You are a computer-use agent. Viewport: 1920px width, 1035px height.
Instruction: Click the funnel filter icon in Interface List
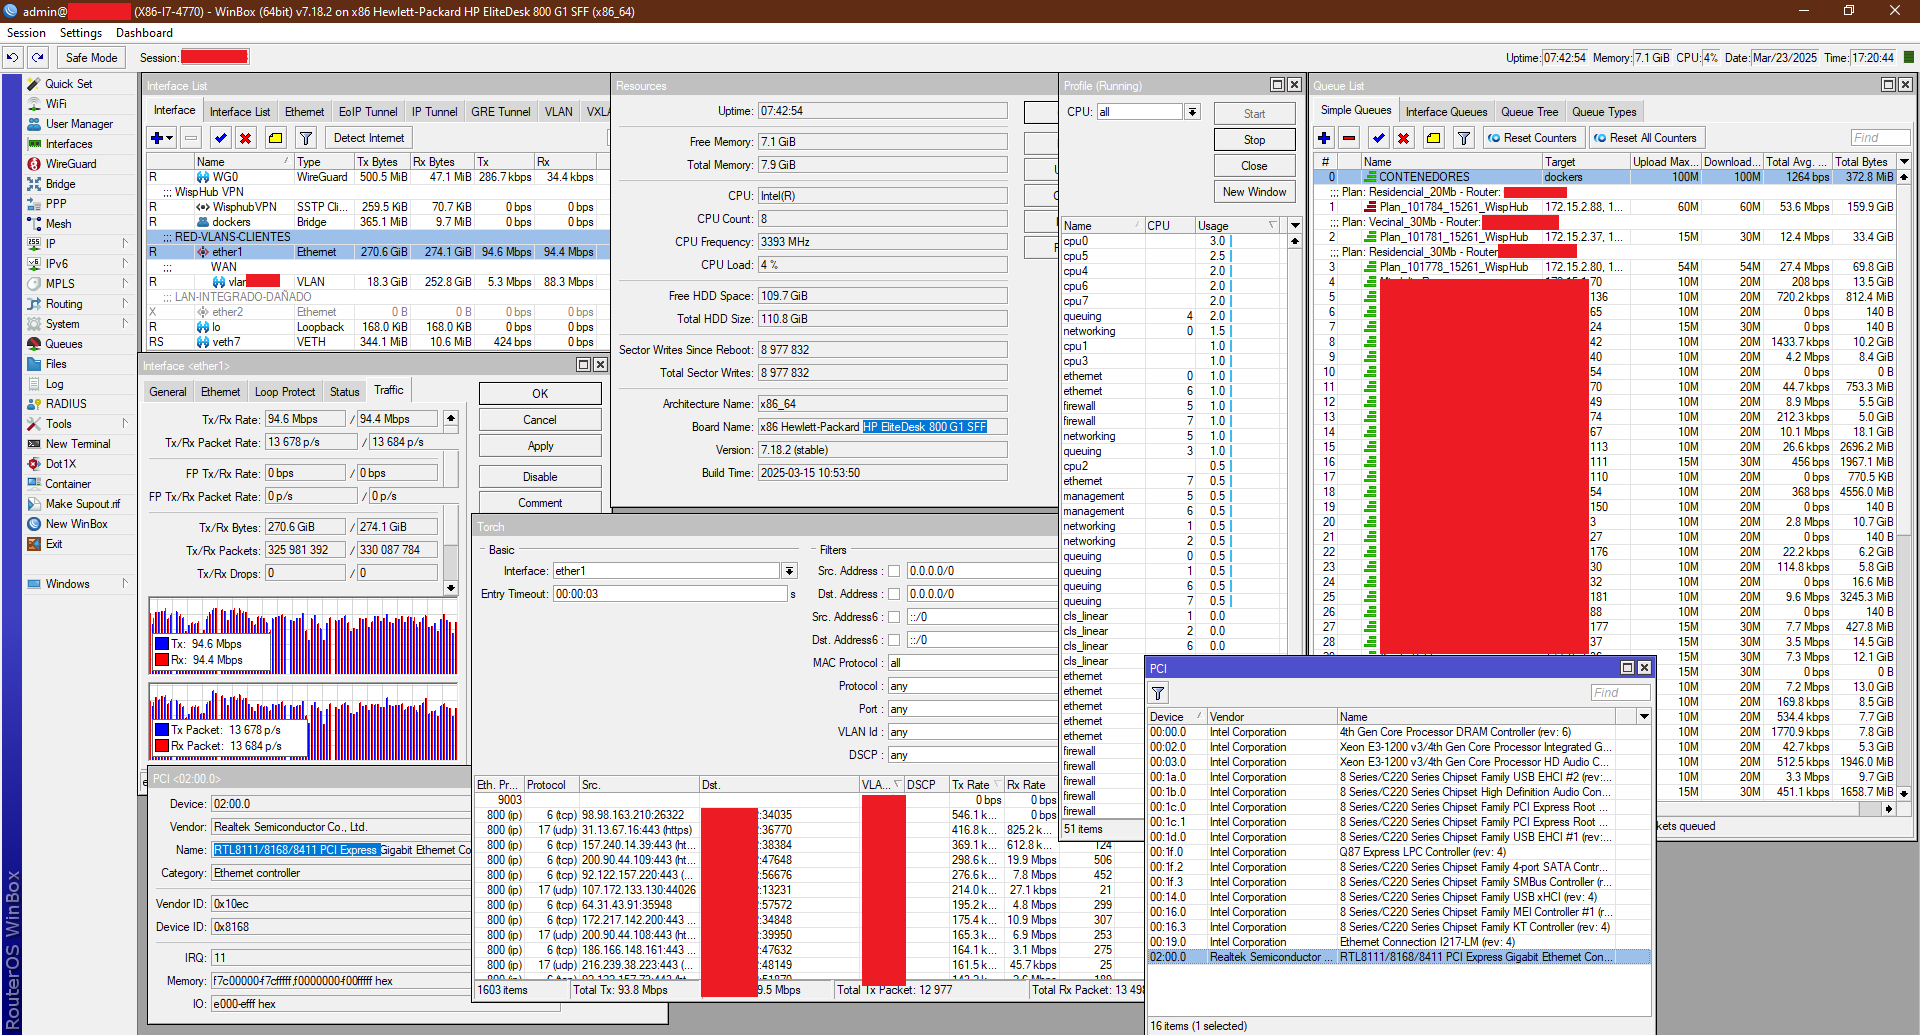click(x=306, y=138)
